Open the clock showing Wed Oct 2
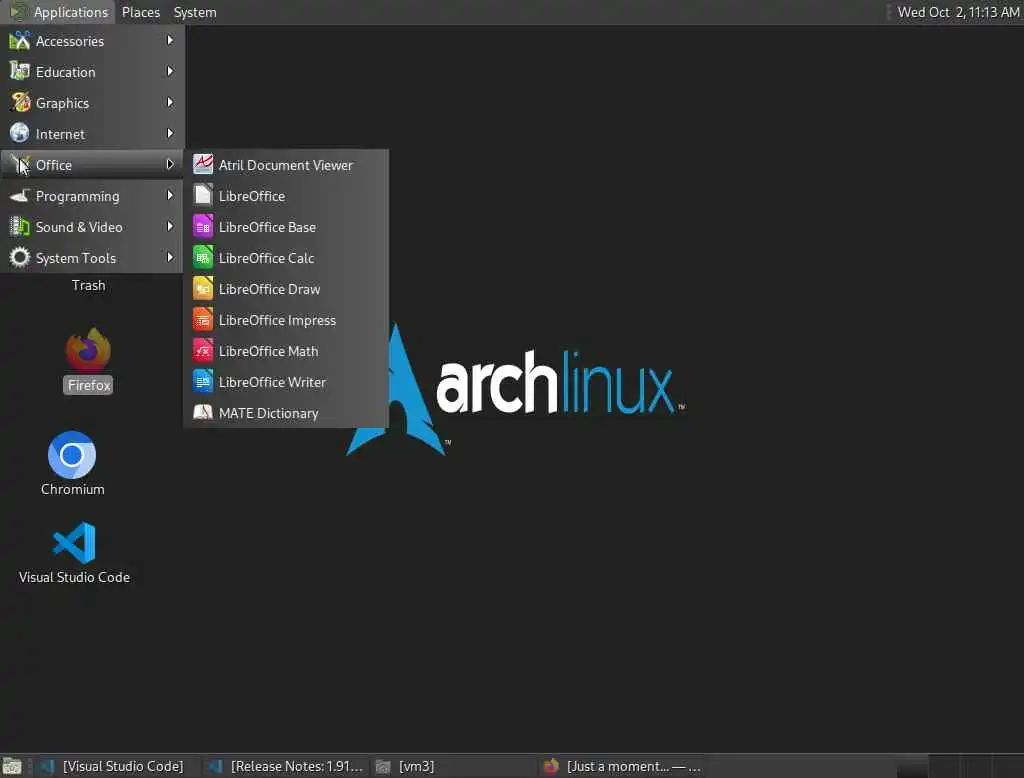The width and height of the screenshot is (1024, 778). (x=957, y=12)
